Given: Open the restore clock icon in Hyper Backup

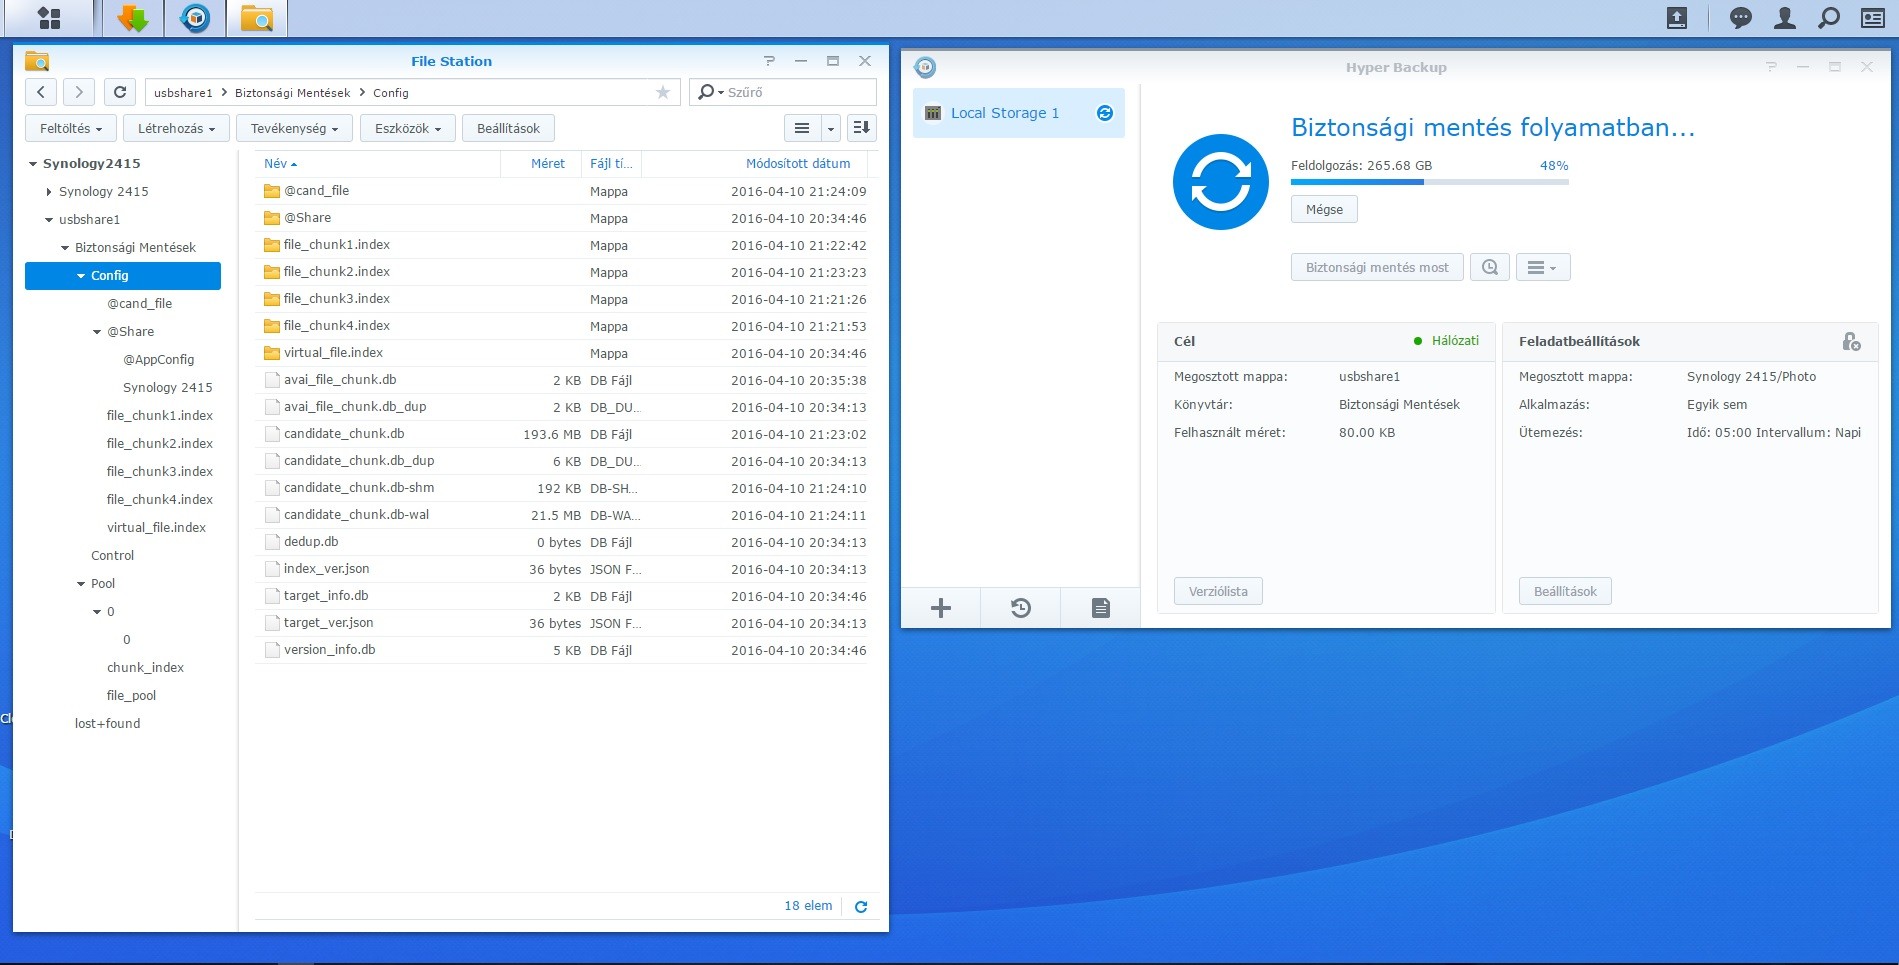Looking at the screenshot, I should coord(1020,608).
